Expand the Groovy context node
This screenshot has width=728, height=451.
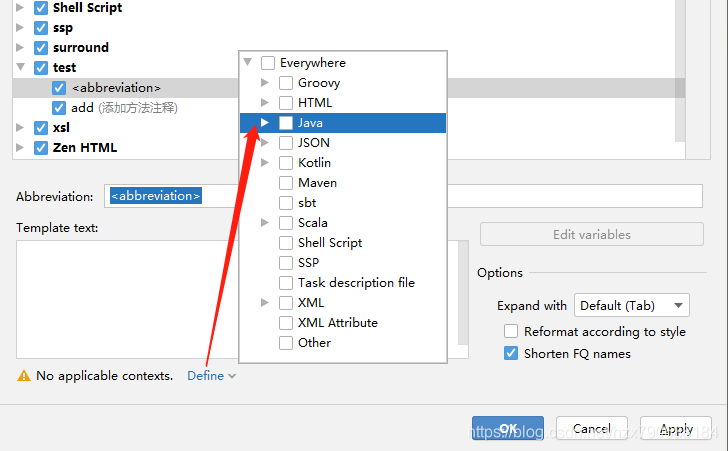(x=264, y=83)
